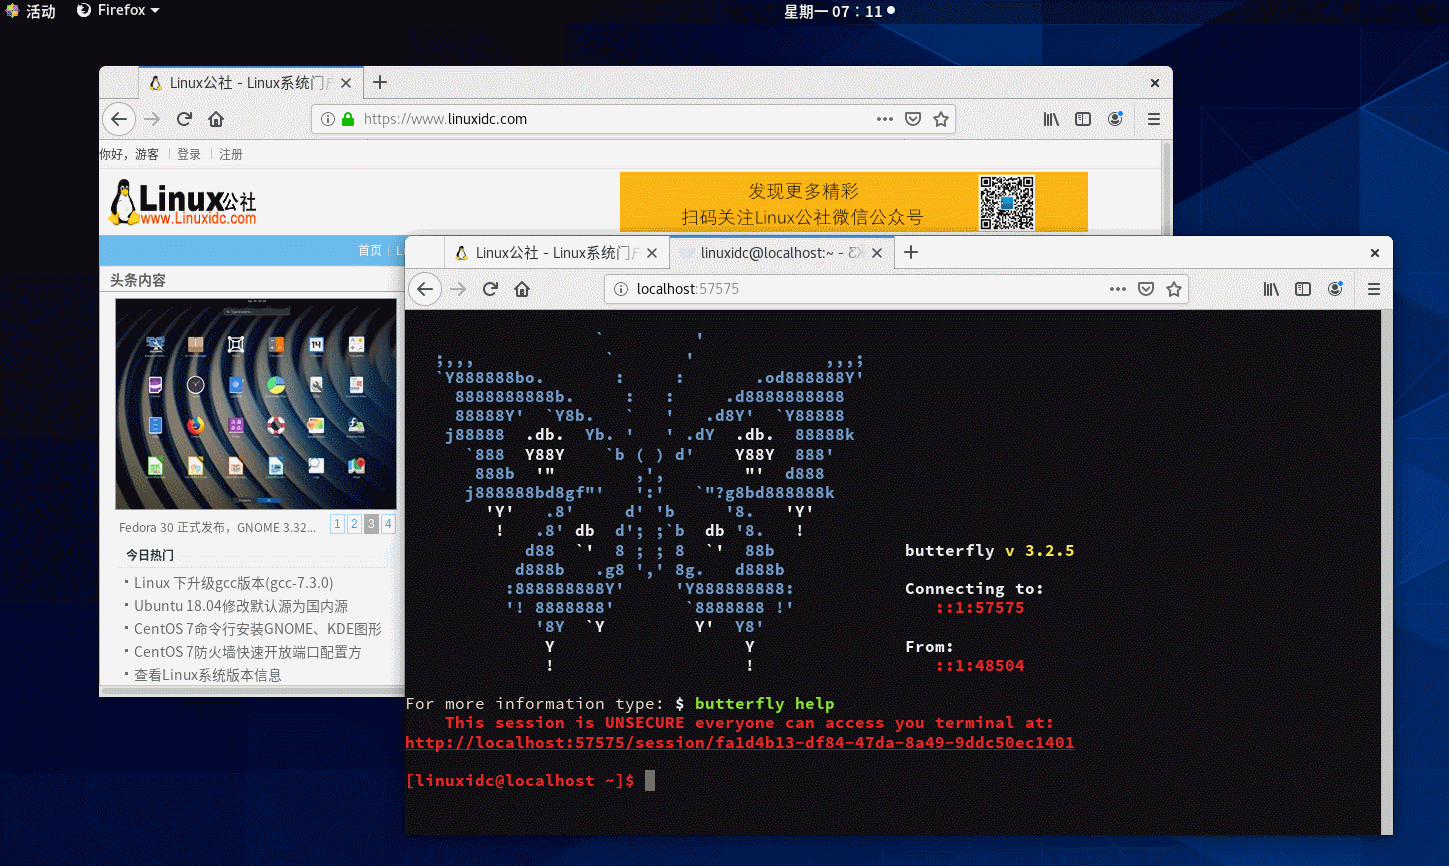The width and height of the screenshot is (1449, 866).
Task: Open Library icon in rear Firefox window
Action: (1051, 119)
